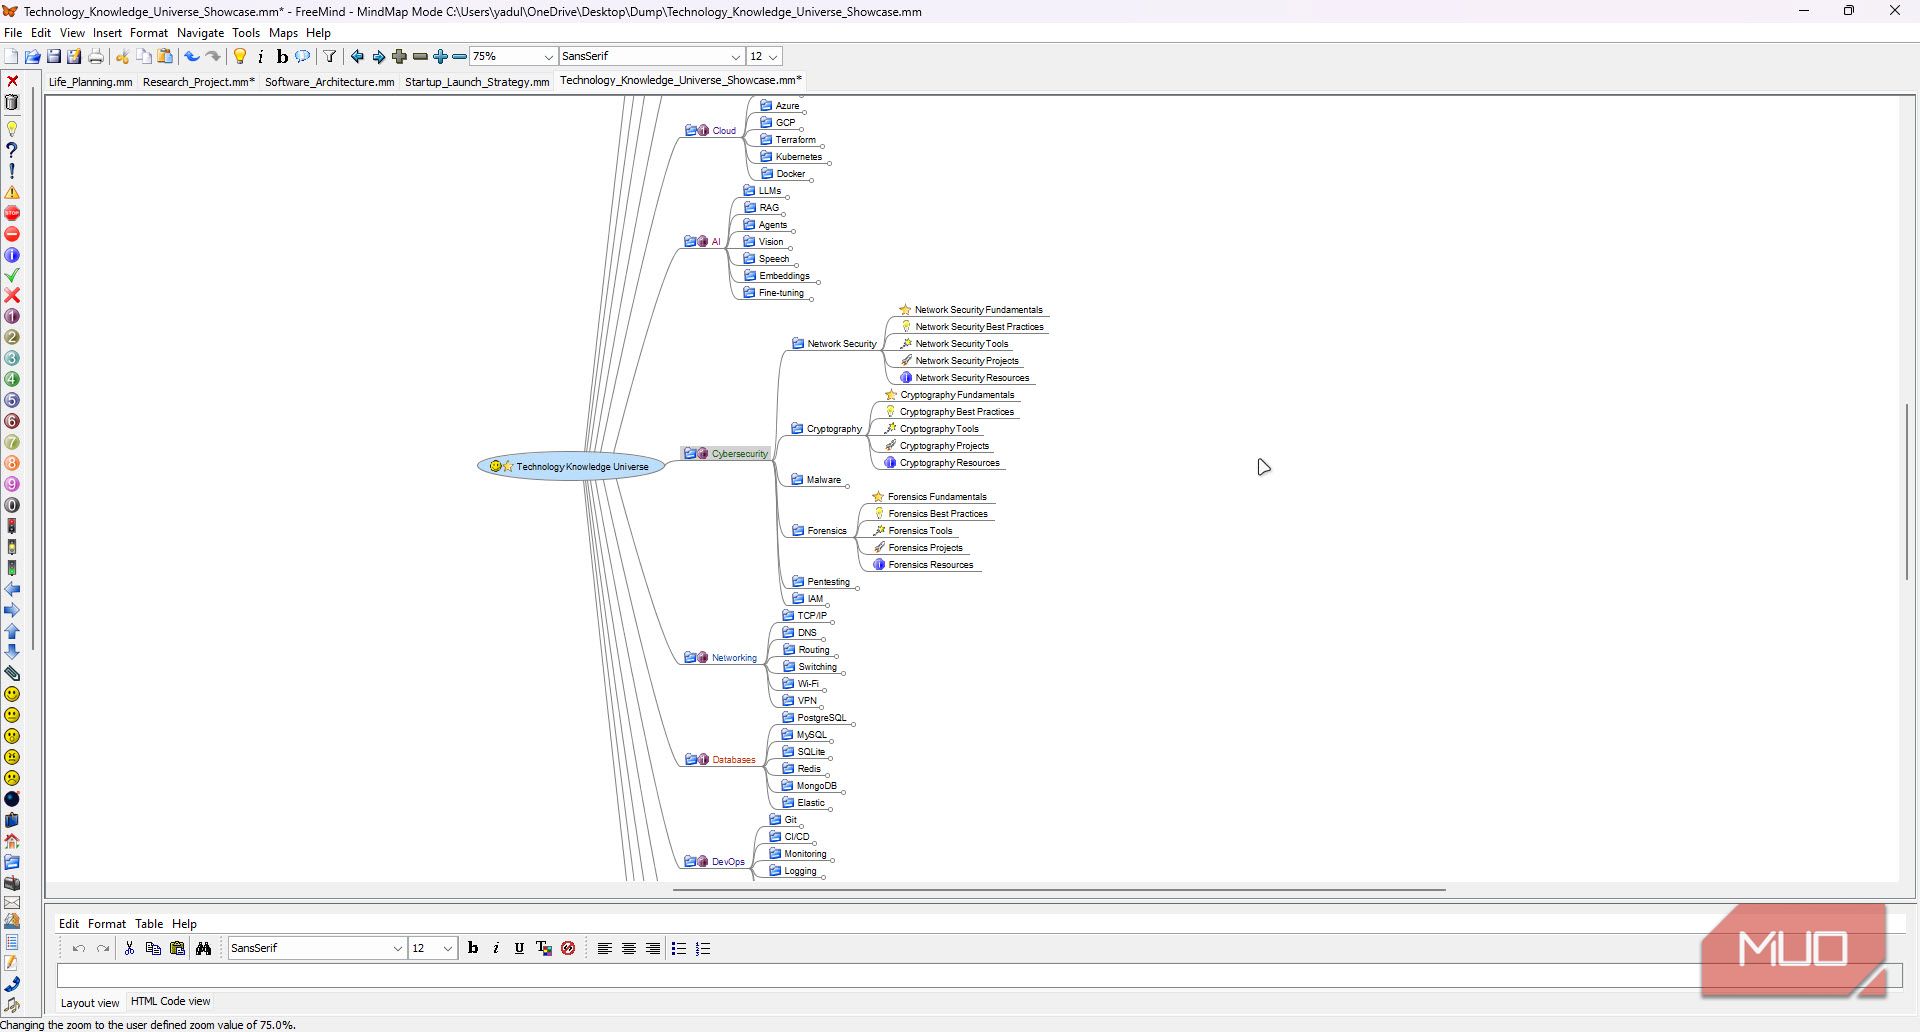Click the horizontal scrollbar of the map
Image resolution: width=1920 pixels, height=1032 pixels.
click(1059, 889)
